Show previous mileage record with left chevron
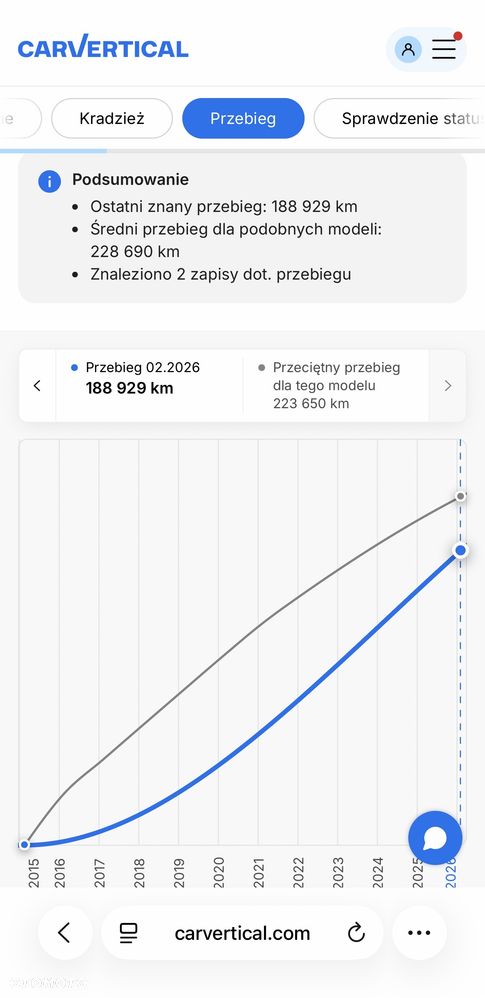This screenshot has width=485, height=998. (37, 386)
